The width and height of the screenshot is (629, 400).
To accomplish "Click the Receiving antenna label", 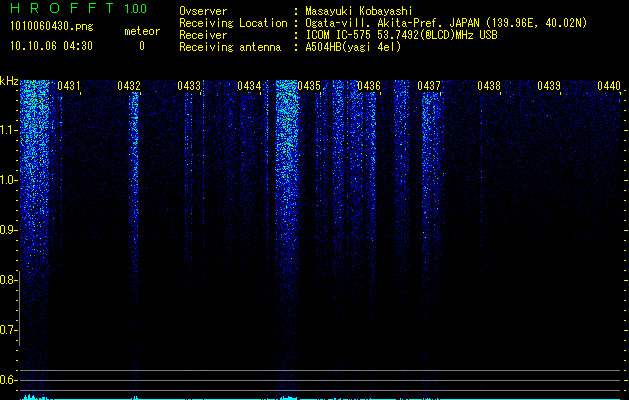I will 230,47.
